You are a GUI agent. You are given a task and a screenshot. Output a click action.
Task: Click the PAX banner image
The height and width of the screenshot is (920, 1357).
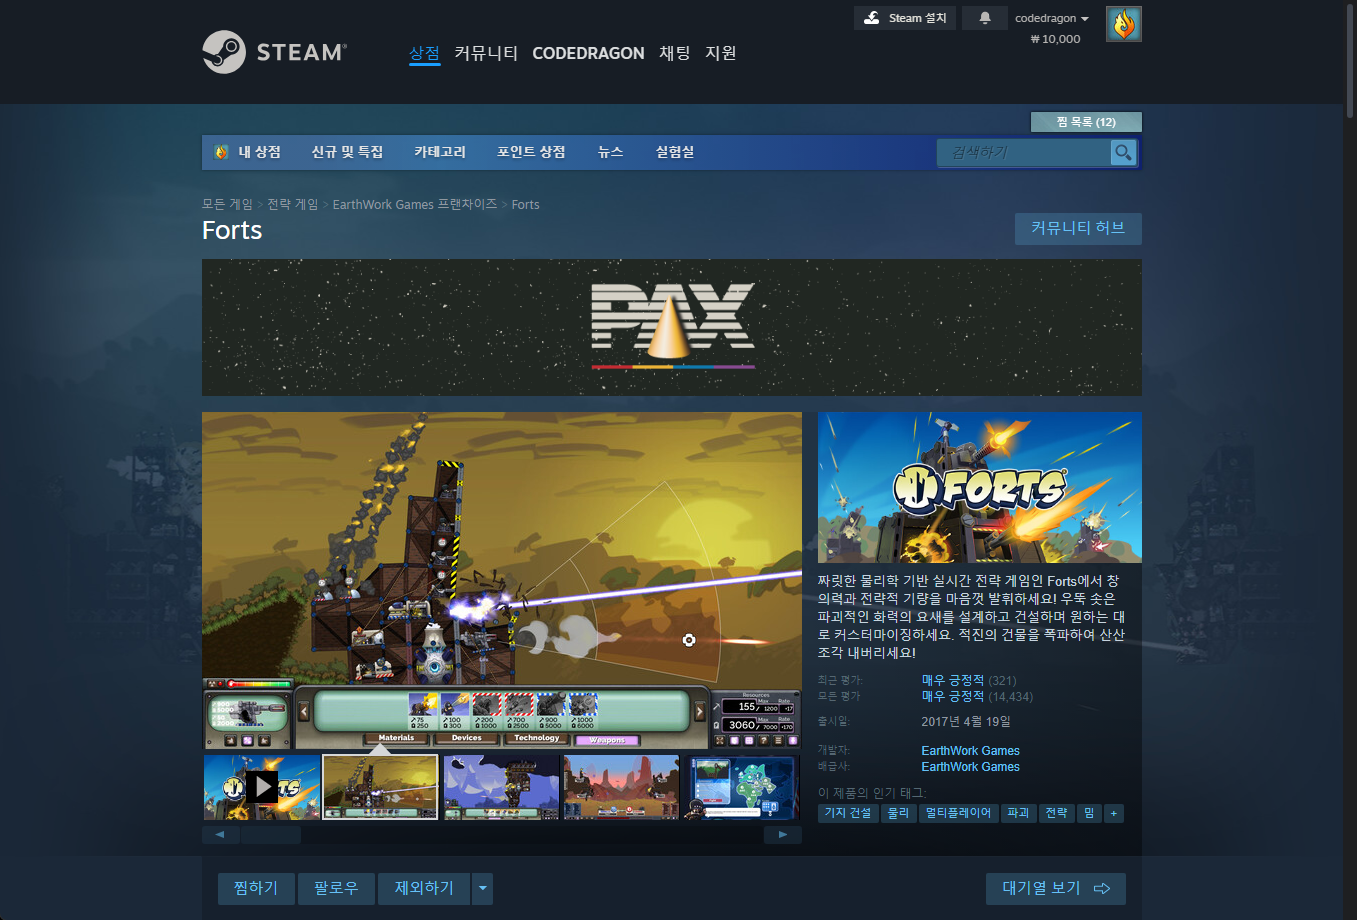tap(672, 327)
